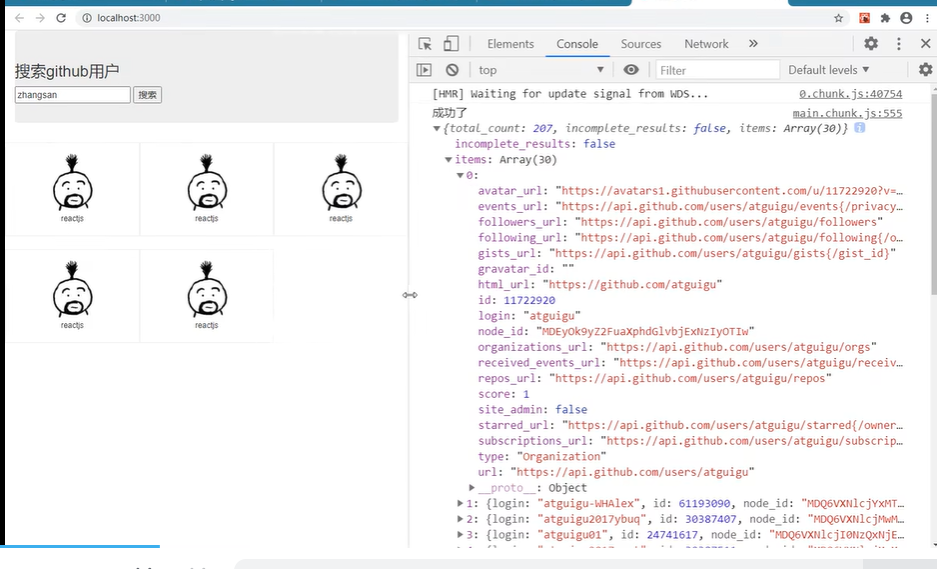937x569 pixels.
Task: Bookmark this page with the star icon
Action: pos(838,18)
